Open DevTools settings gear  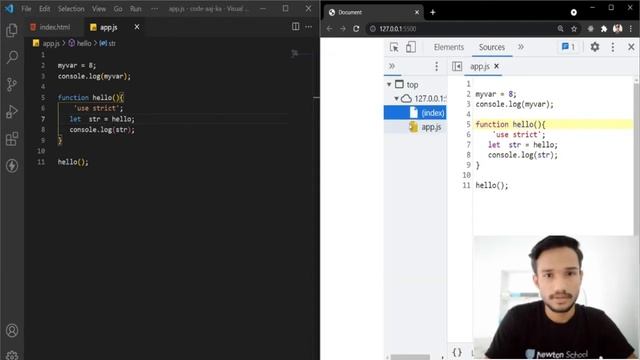(x=595, y=47)
